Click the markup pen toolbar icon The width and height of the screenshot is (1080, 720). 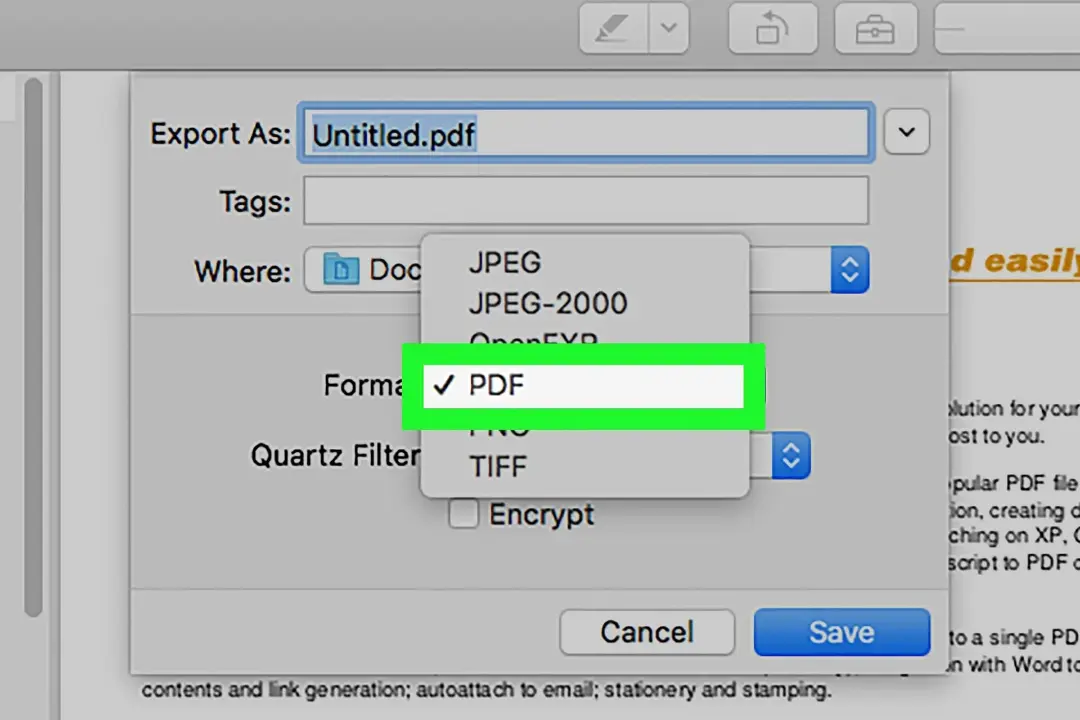614,28
